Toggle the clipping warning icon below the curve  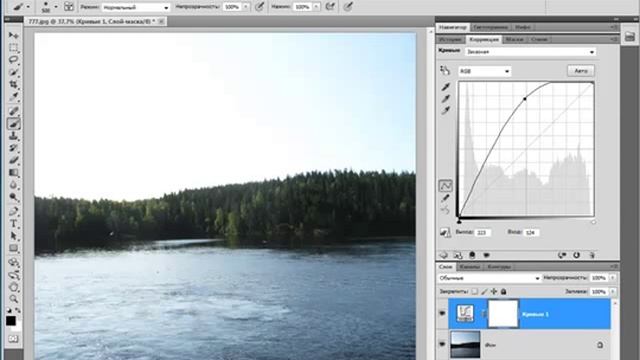coord(444,233)
